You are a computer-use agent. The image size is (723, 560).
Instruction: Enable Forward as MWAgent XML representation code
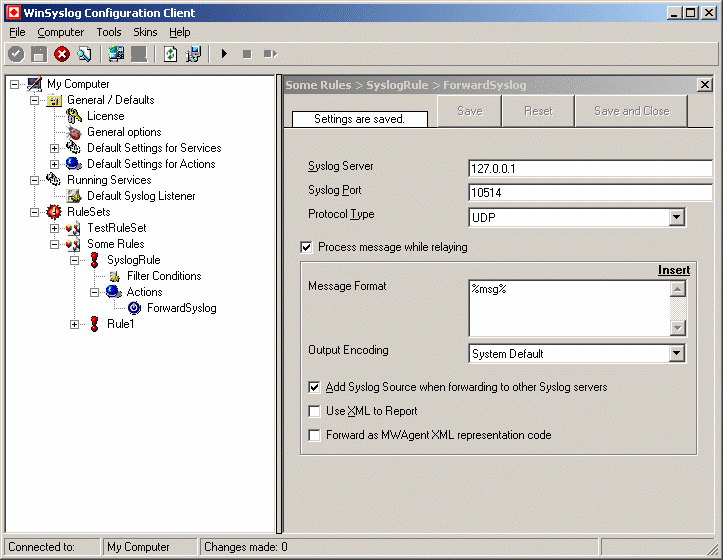(314, 435)
